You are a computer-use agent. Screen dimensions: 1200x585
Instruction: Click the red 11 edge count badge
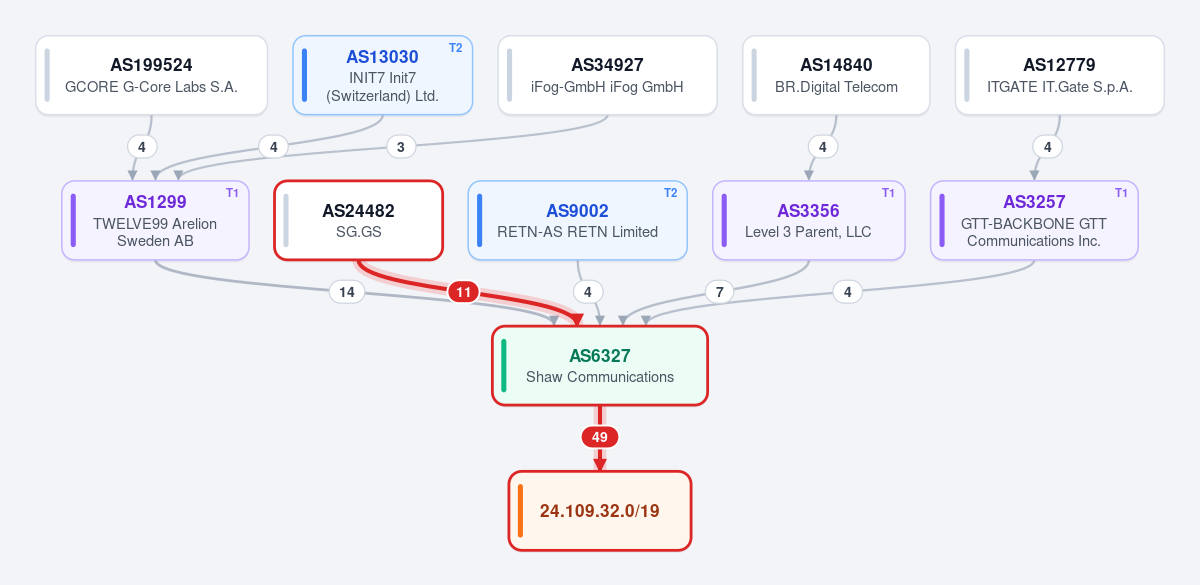pos(463,292)
